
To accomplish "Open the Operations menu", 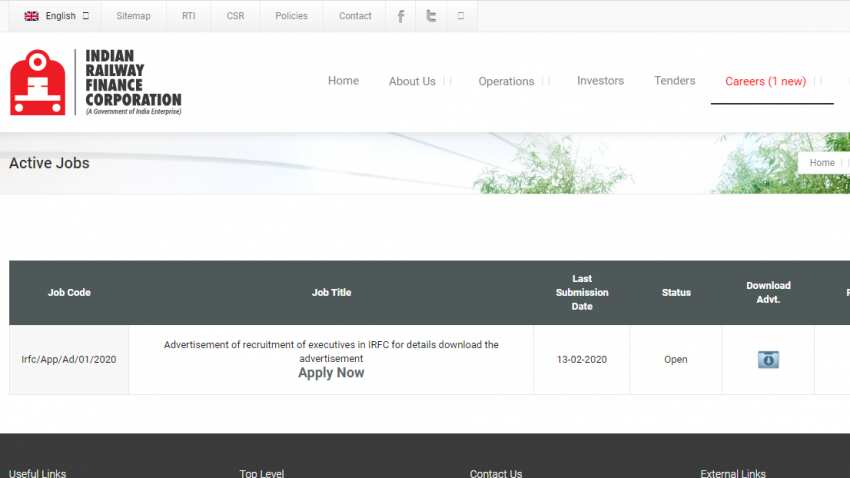I will [x=506, y=81].
